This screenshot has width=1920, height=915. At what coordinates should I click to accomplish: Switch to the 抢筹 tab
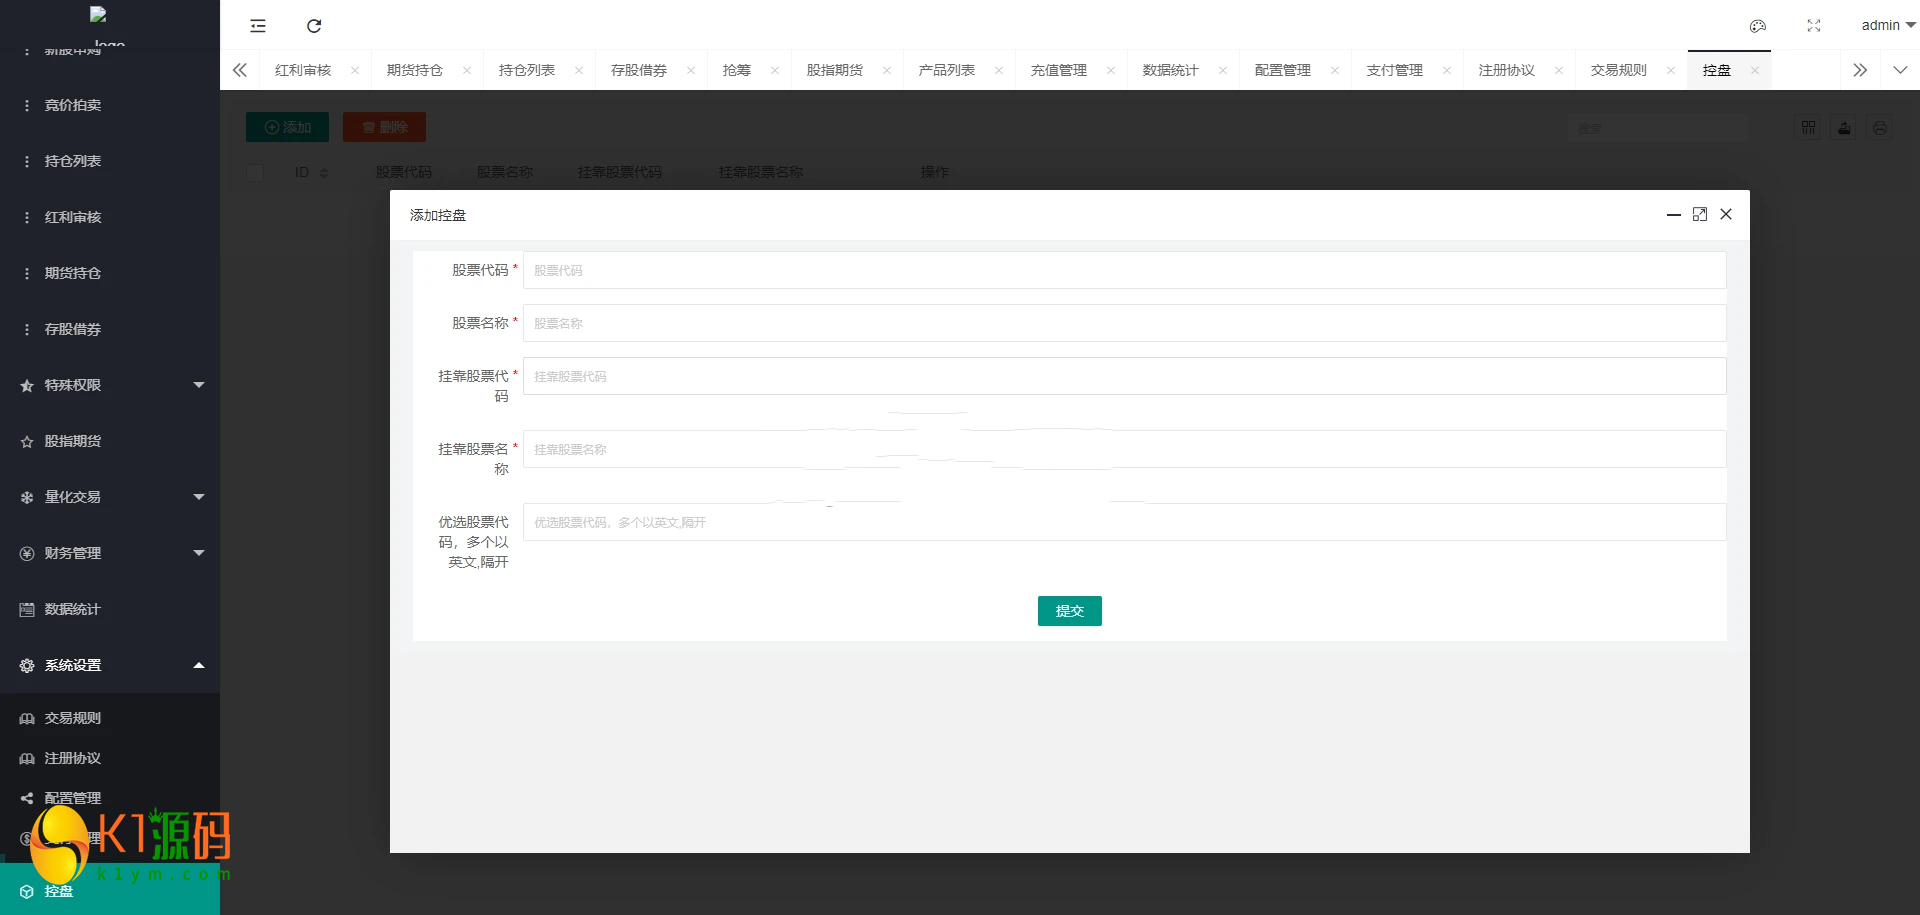(x=737, y=70)
